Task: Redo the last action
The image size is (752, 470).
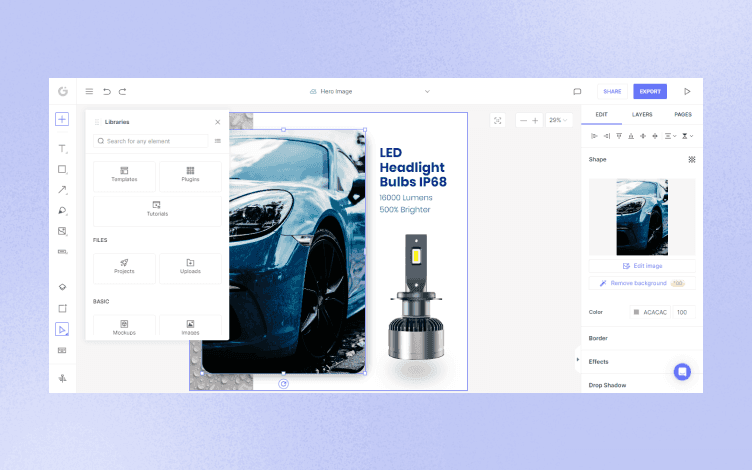Action: tap(123, 91)
